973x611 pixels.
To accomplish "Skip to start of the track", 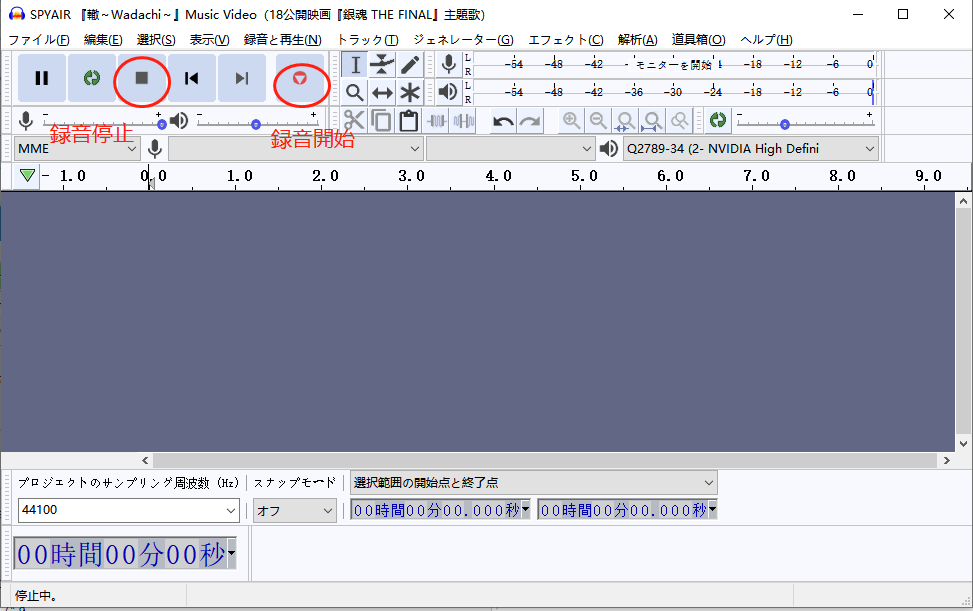I will pyautogui.click(x=192, y=78).
